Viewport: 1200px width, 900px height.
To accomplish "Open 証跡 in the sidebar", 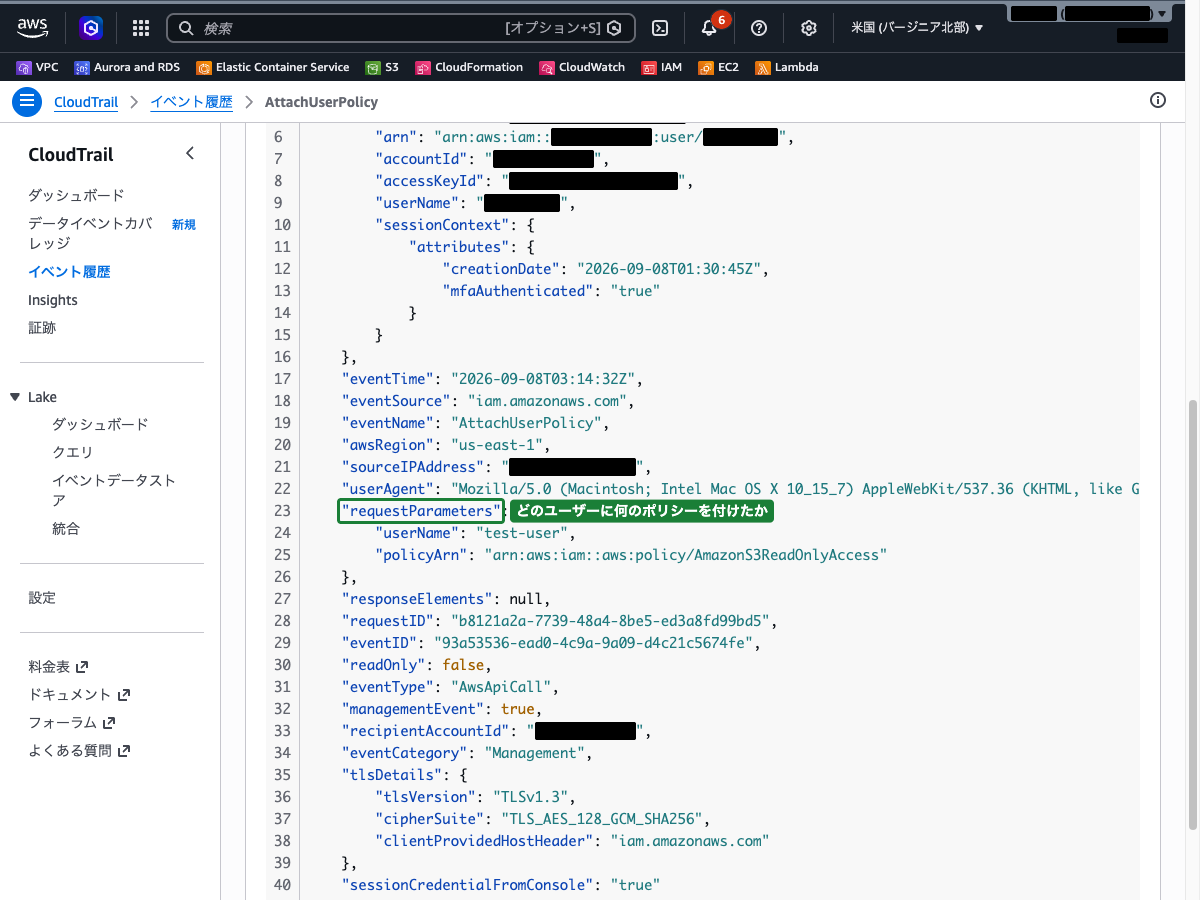I will coord(42,328).
